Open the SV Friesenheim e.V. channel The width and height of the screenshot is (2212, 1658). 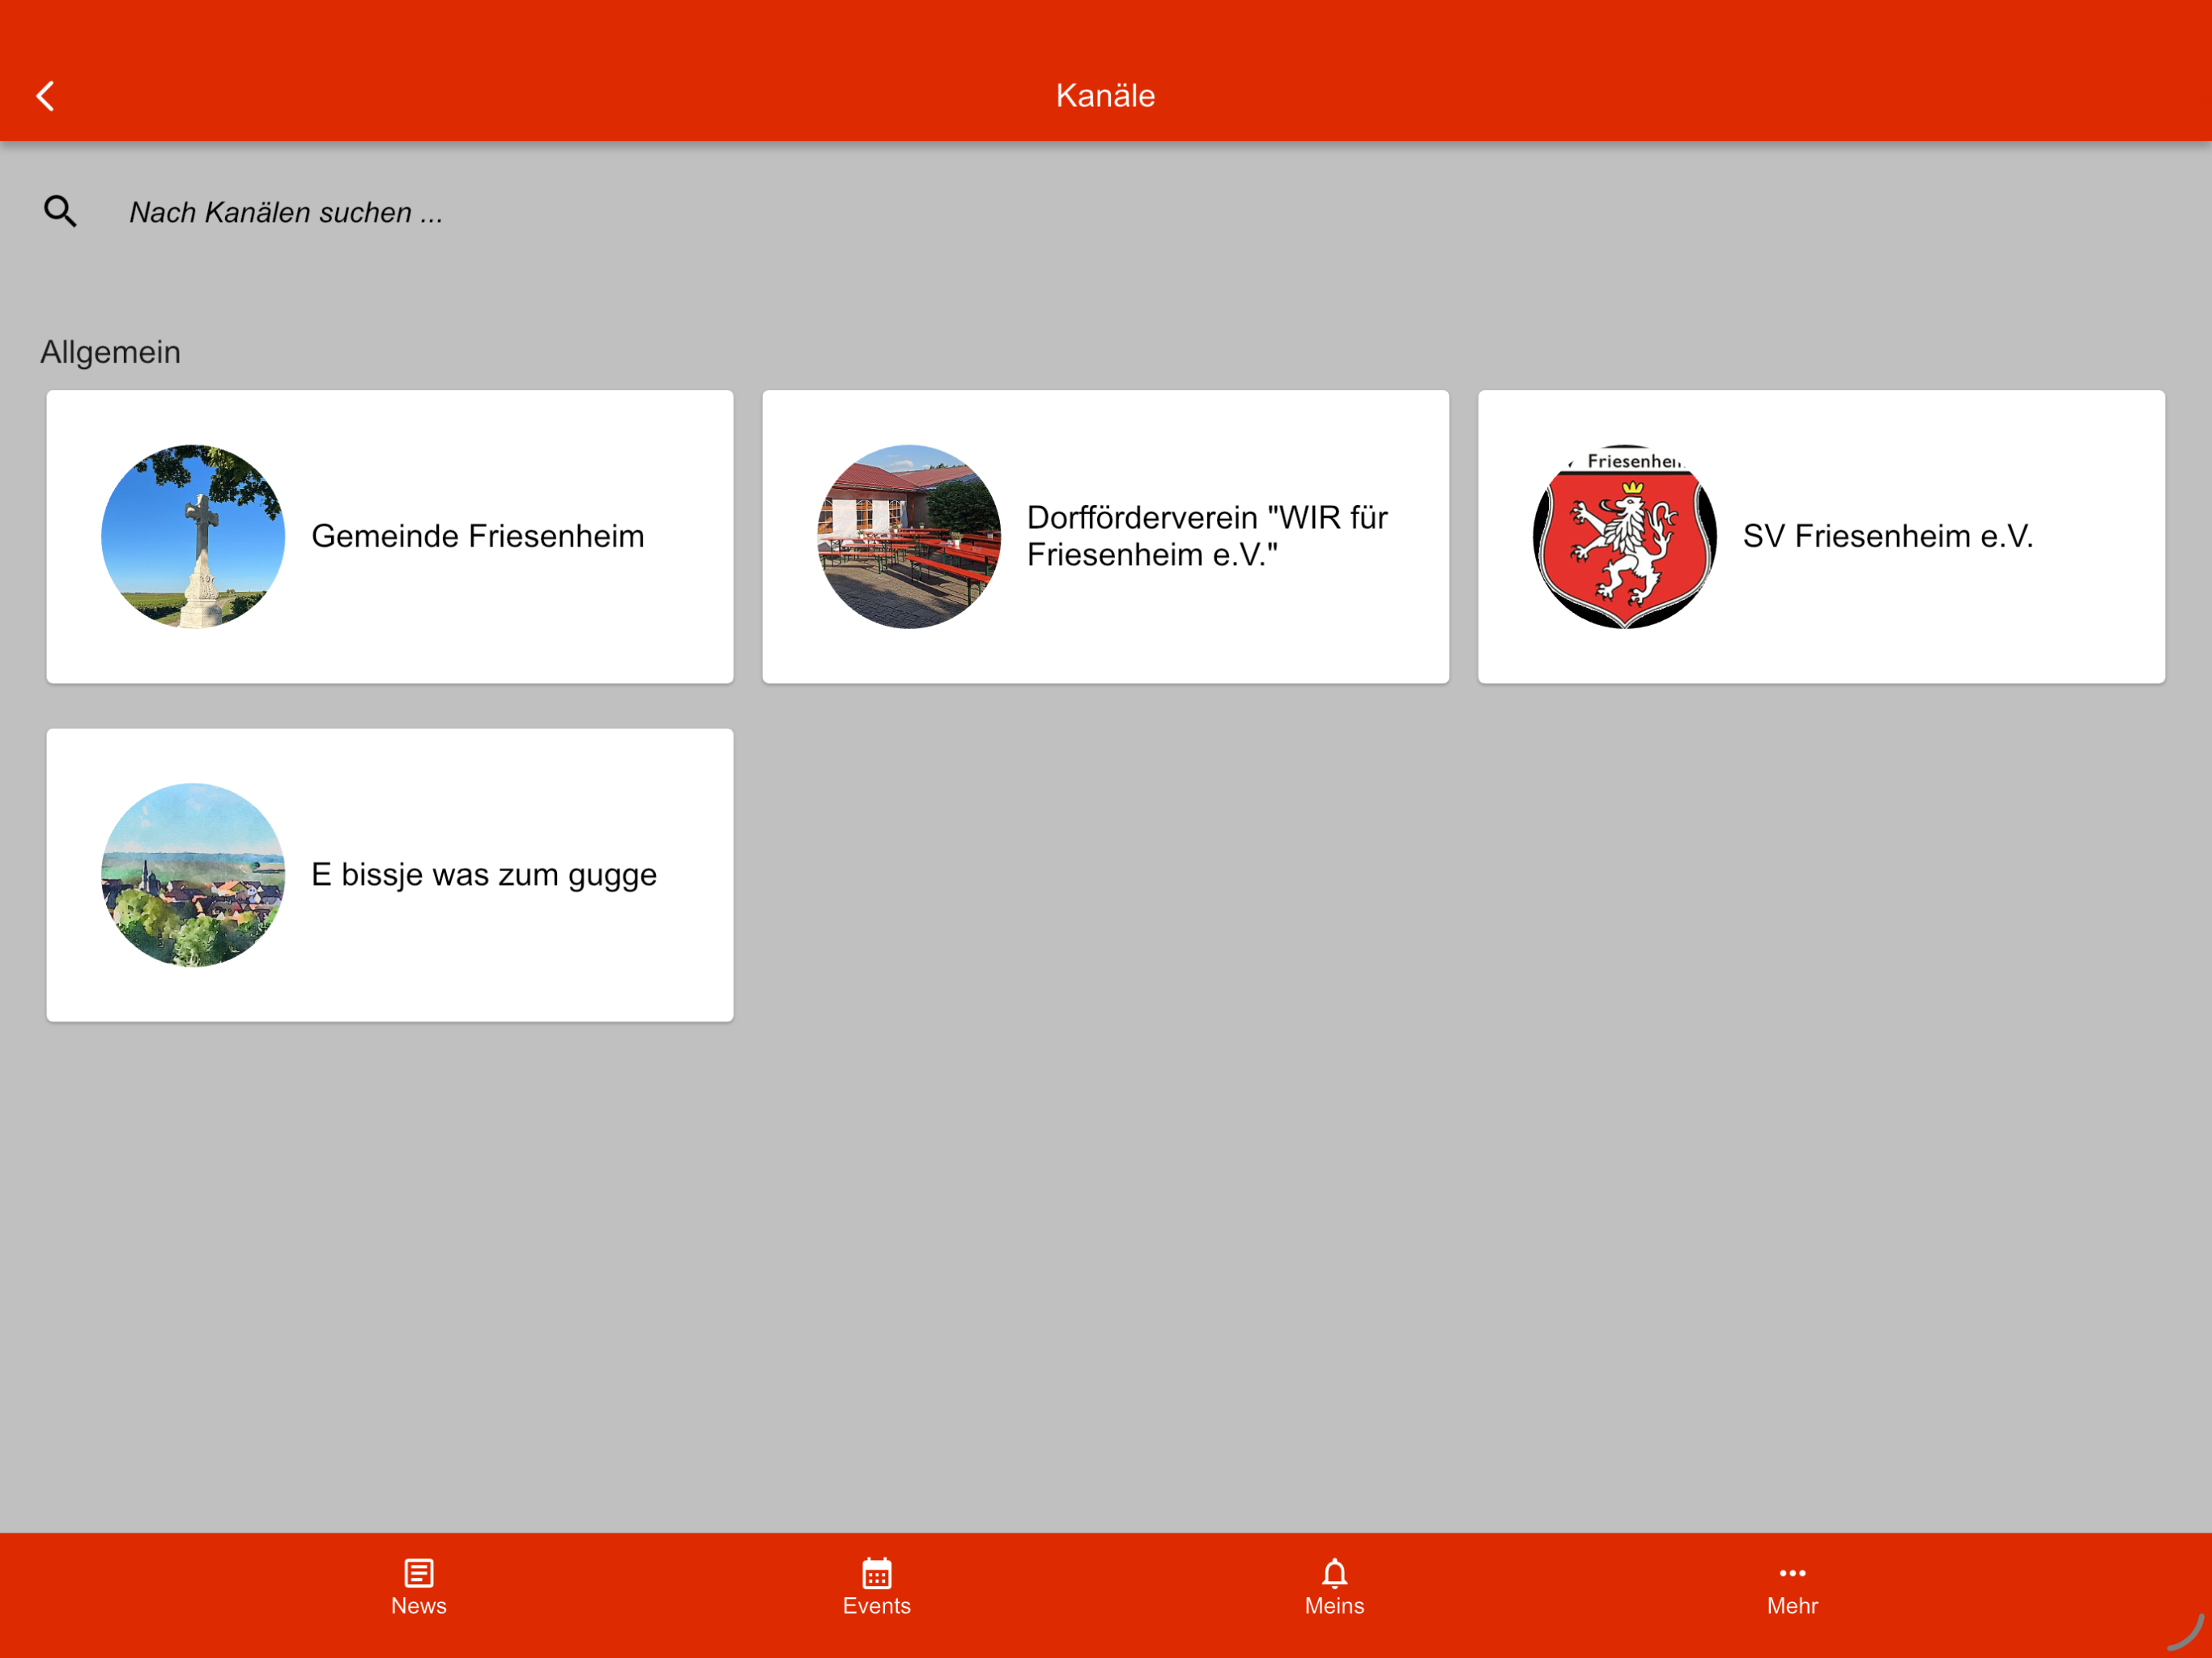click(x=1821, y=537)
